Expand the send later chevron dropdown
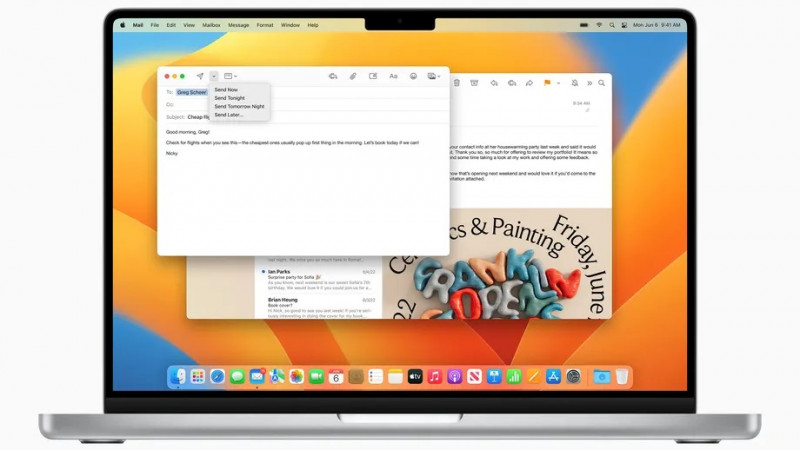Viewport: 800px width, 450px height. click(x=214, y=76)
